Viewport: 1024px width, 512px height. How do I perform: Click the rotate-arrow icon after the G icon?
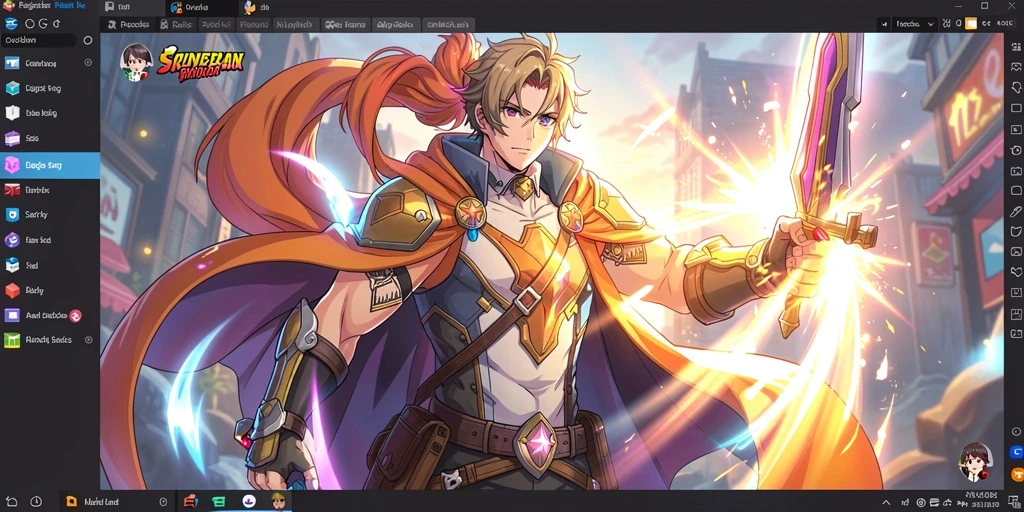point(56,24)
